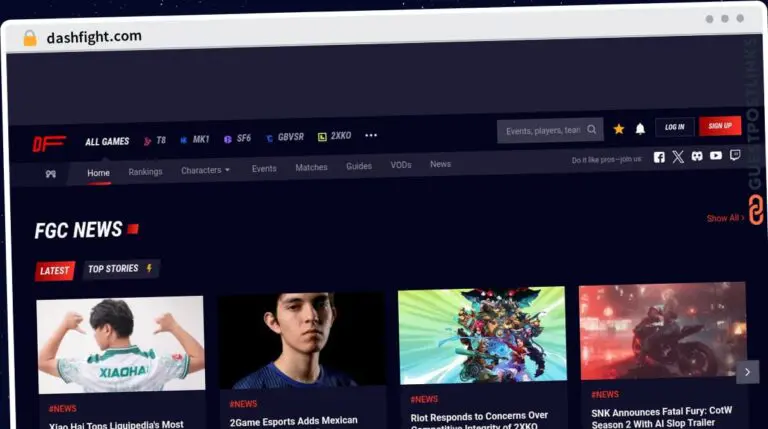Screen dimensions: 768x429
Task: Visit the DashFight X profile icon
Action: point(678,157)
